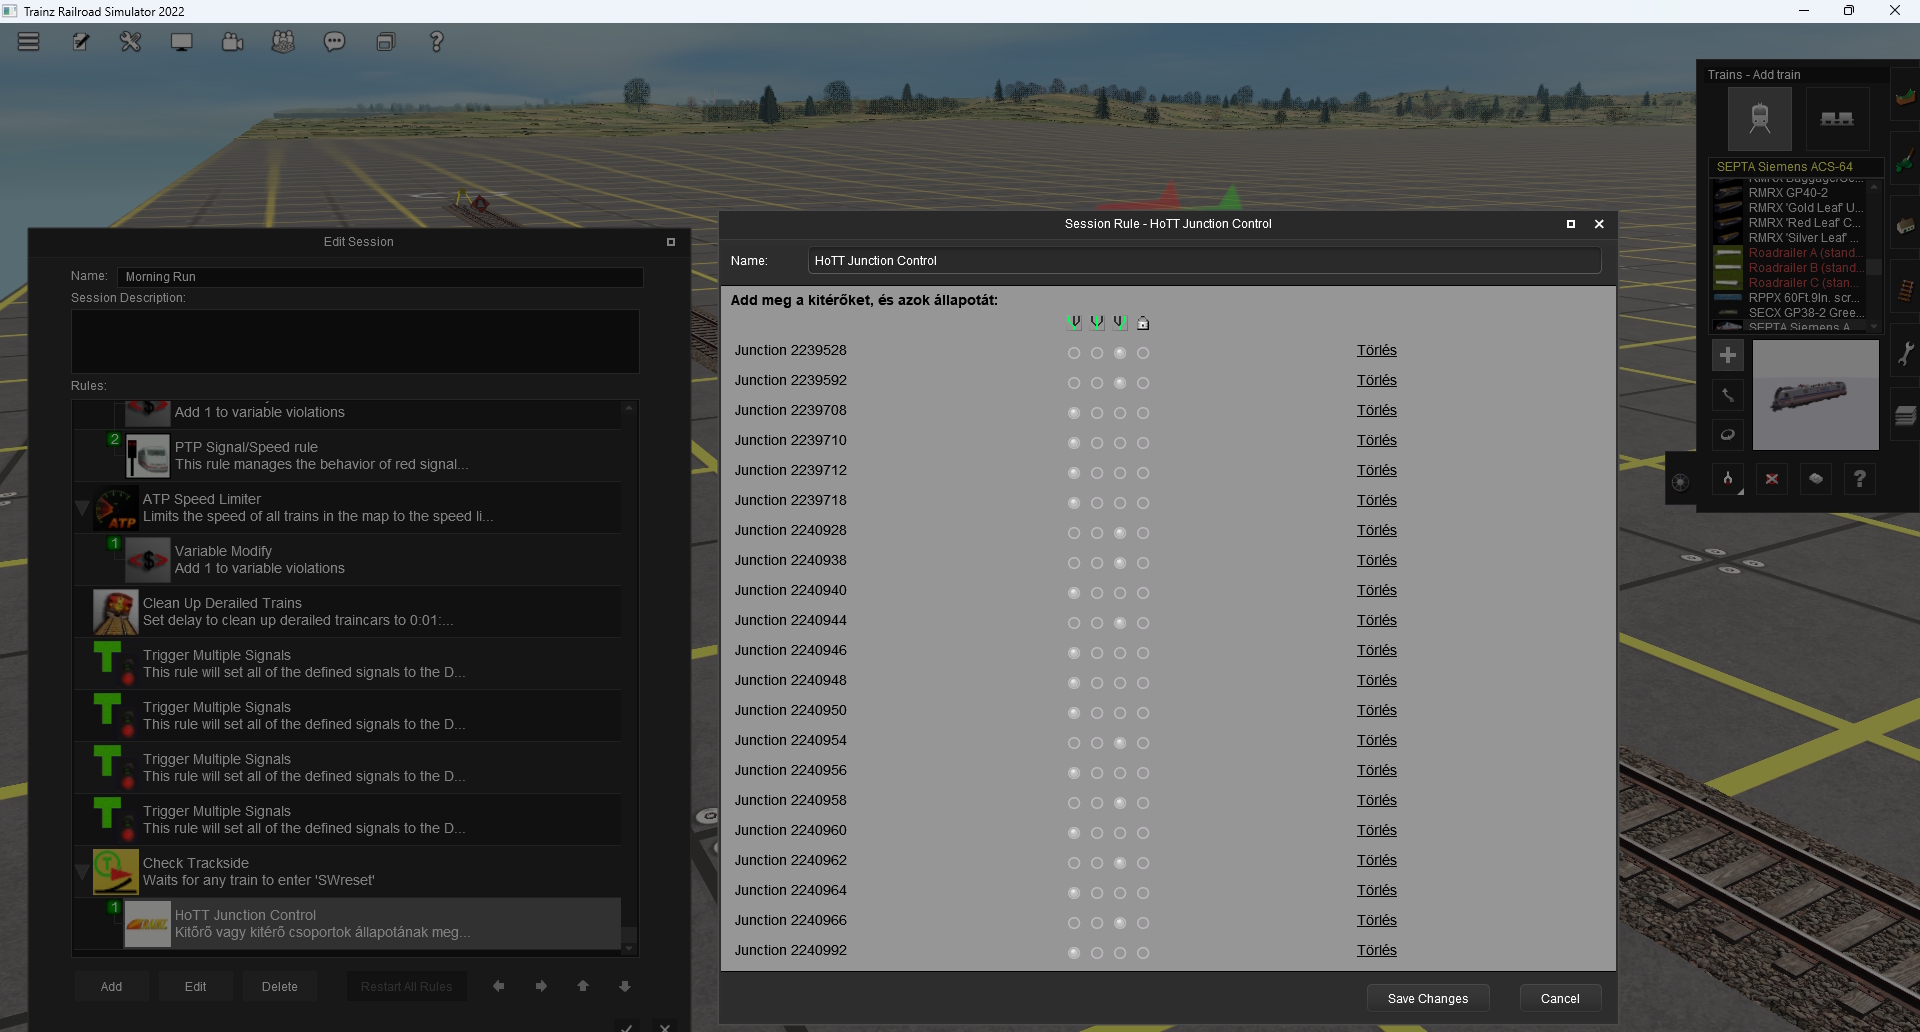Click the locomotive preview thumbnail
The image size is (1920, 1032).
point(1816,395)
